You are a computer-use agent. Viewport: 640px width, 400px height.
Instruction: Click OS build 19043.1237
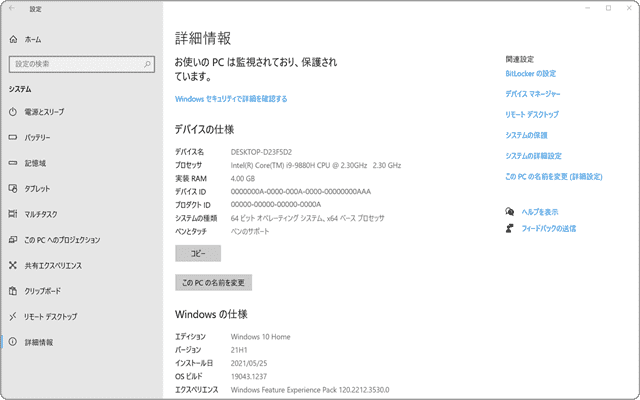(249, 376)
